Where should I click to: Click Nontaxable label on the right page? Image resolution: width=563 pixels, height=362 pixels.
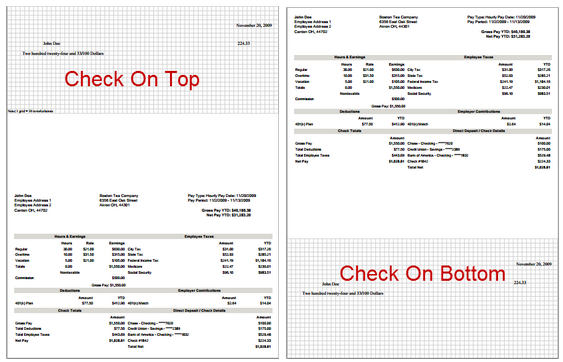(x=350, y=93)
